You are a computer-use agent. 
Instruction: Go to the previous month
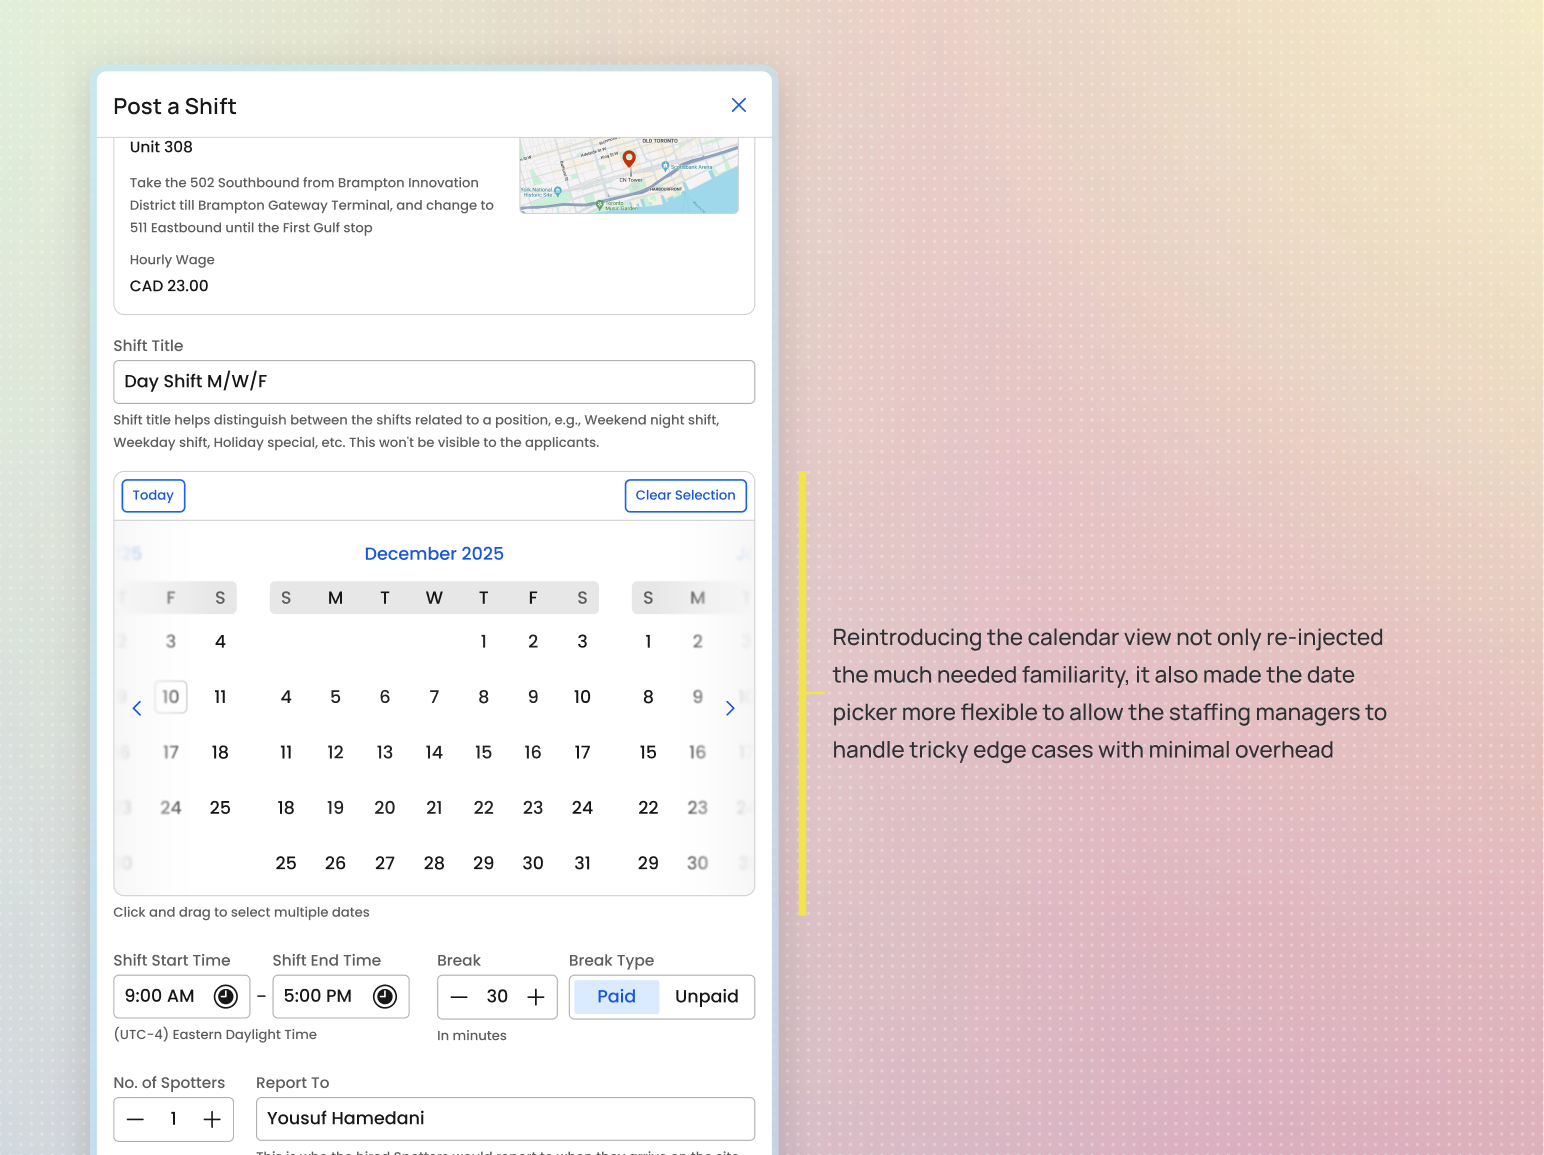tap(137, 708)
